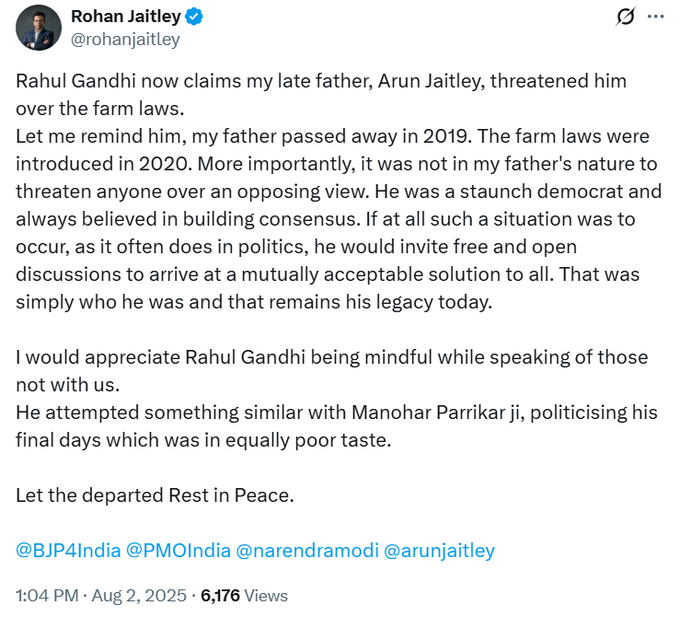Open the three-dot More options menu
The height and width of the screenshot is (617, 680).
tap(656, 17)
